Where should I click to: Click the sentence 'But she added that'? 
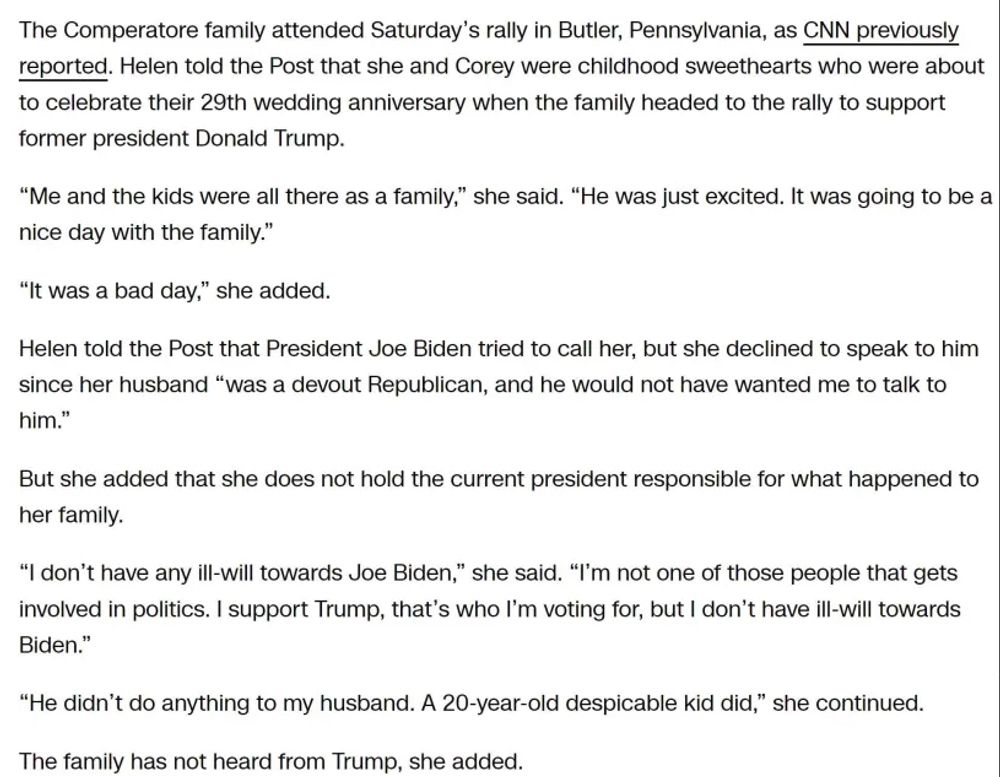(x=499, y=496)
